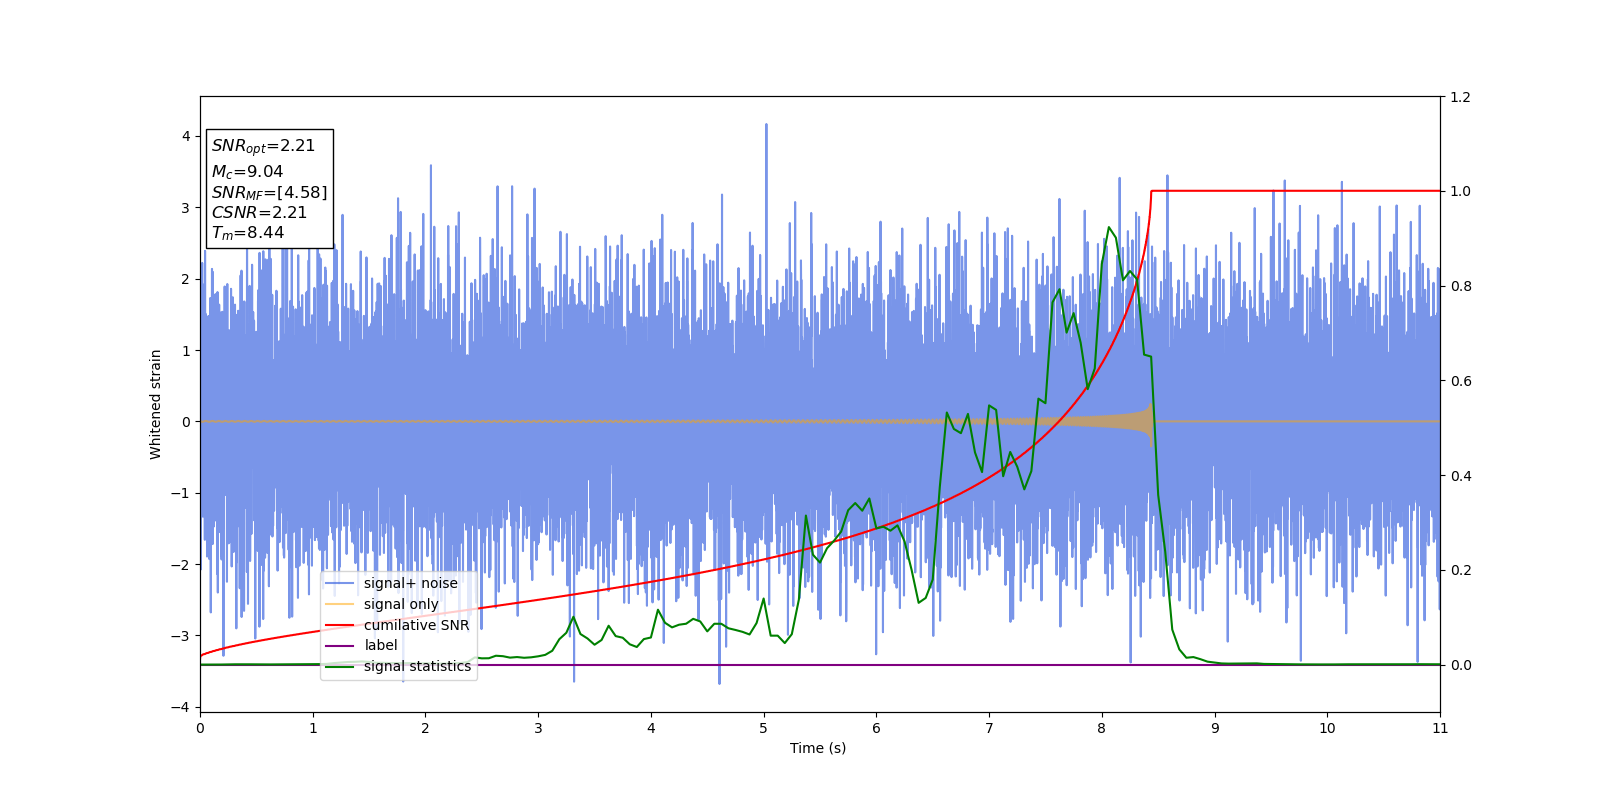Click the left axis tick label −3

pyautogui.click(x=182, y=636)
